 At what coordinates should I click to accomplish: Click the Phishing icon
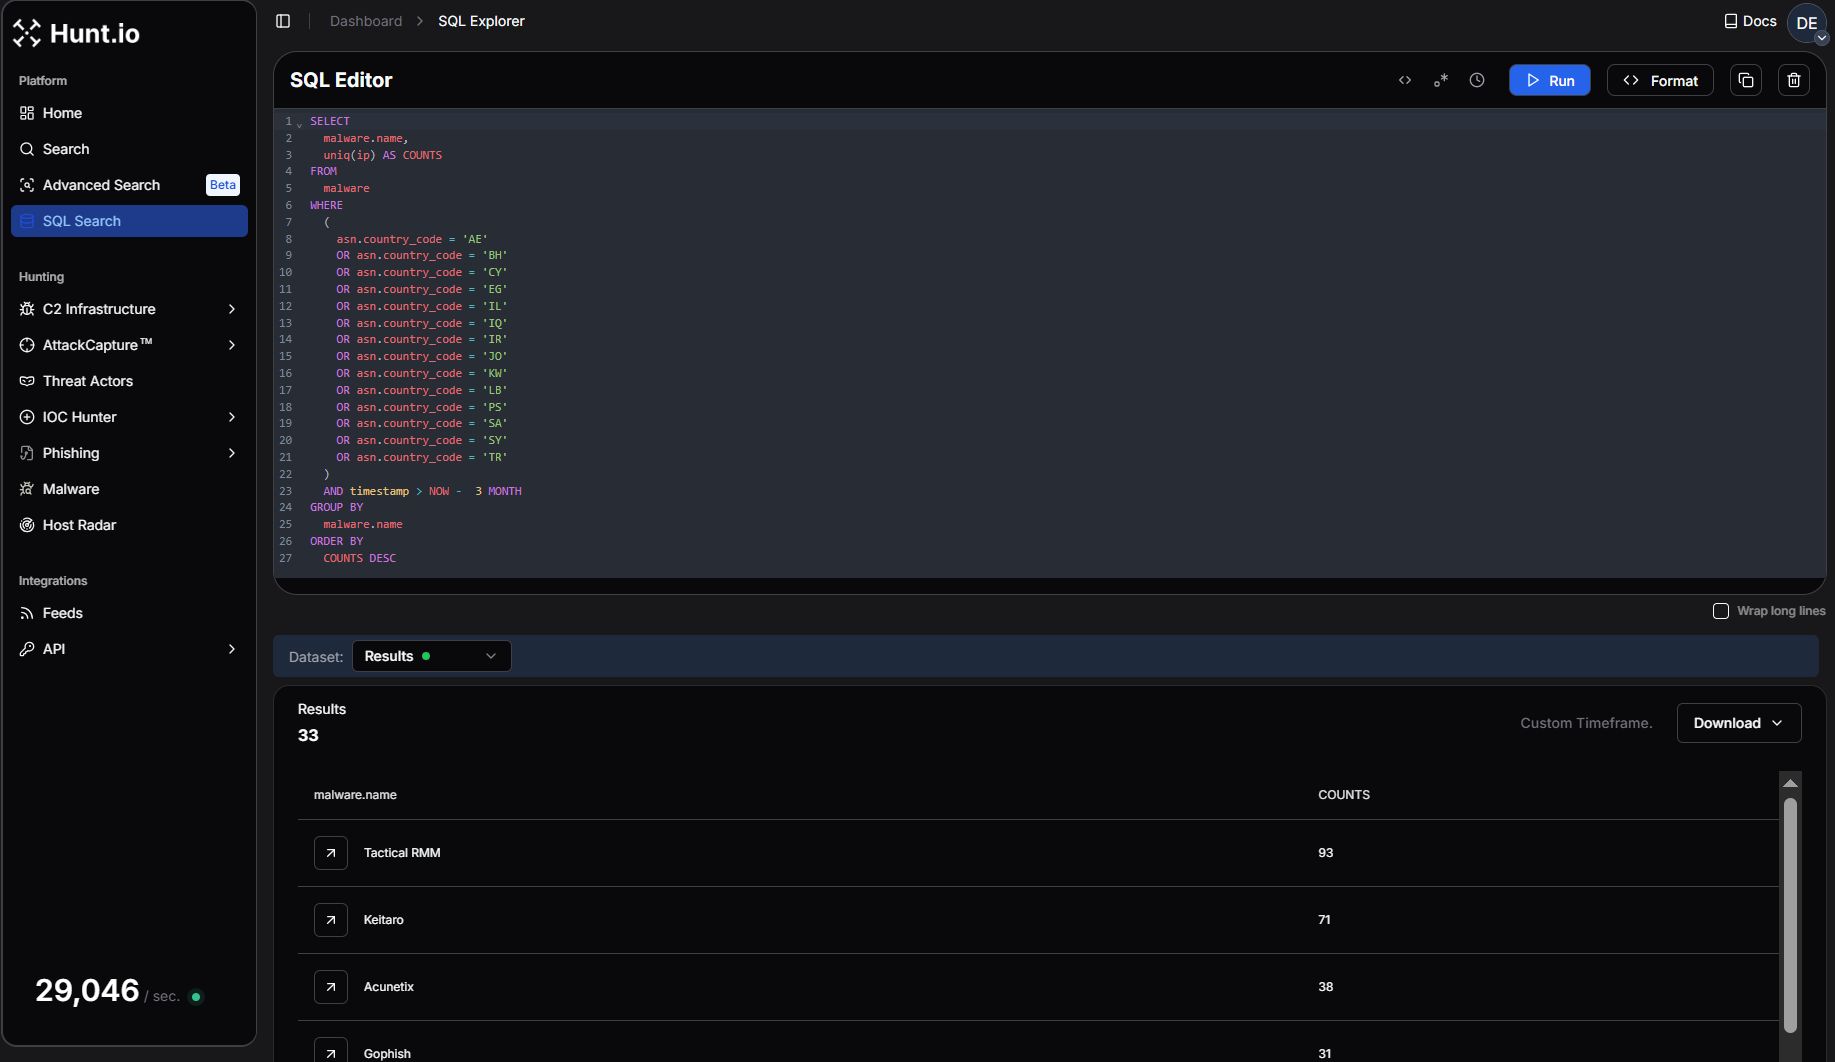tap(27, 453)
